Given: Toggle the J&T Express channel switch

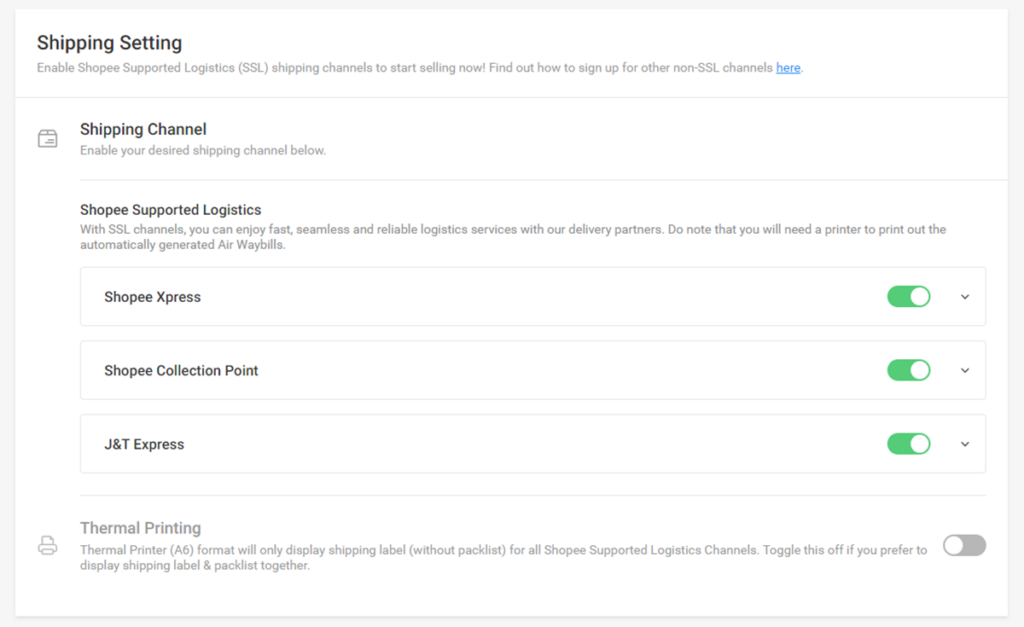Looking at the screenshot, I should [908, 443].
